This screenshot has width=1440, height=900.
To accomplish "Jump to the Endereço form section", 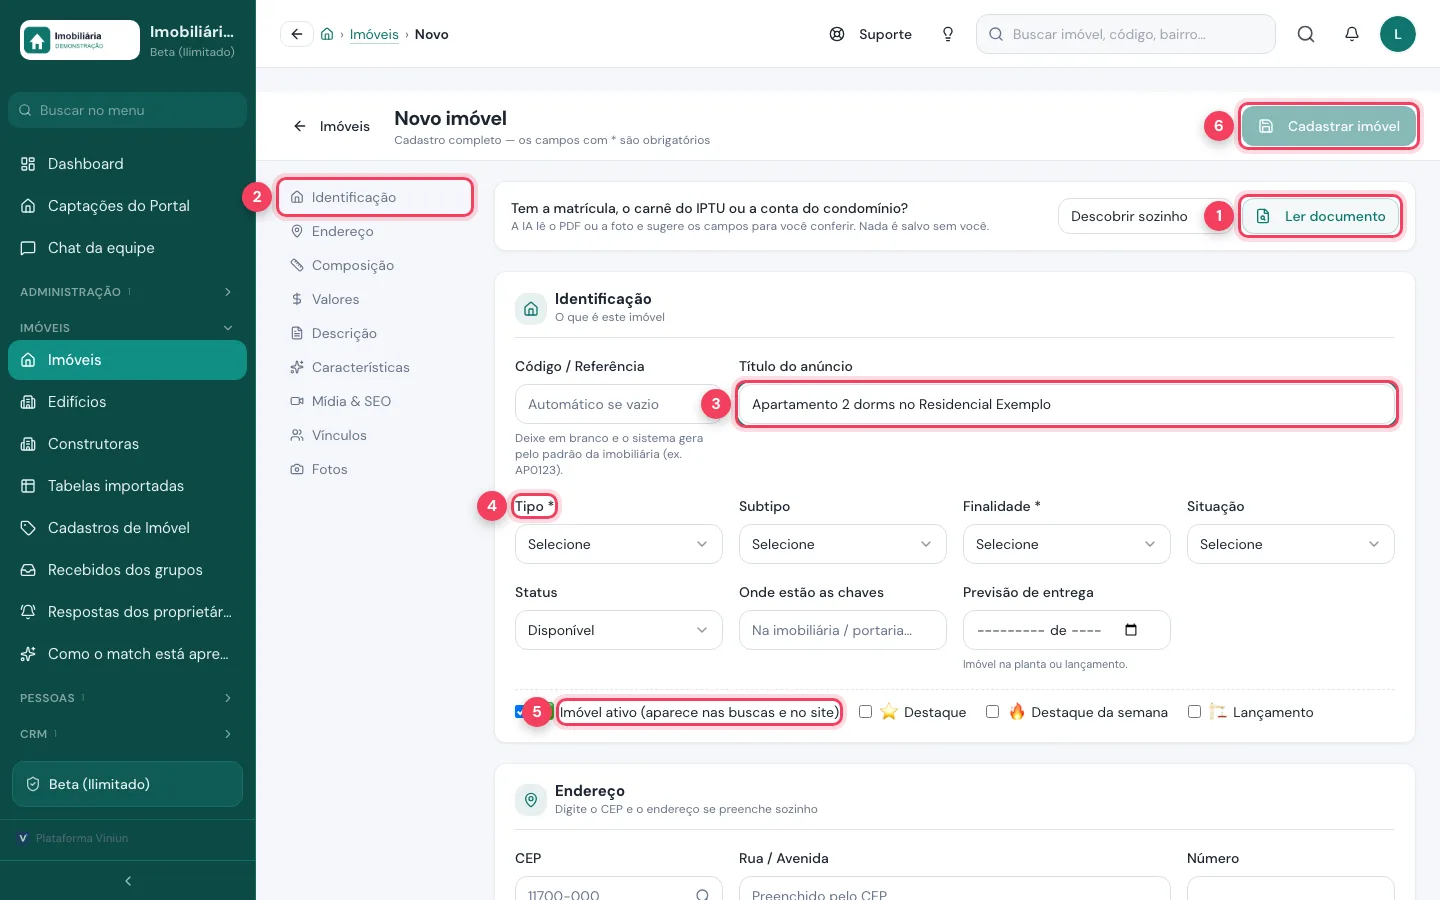I will click(x=375, y=231).
